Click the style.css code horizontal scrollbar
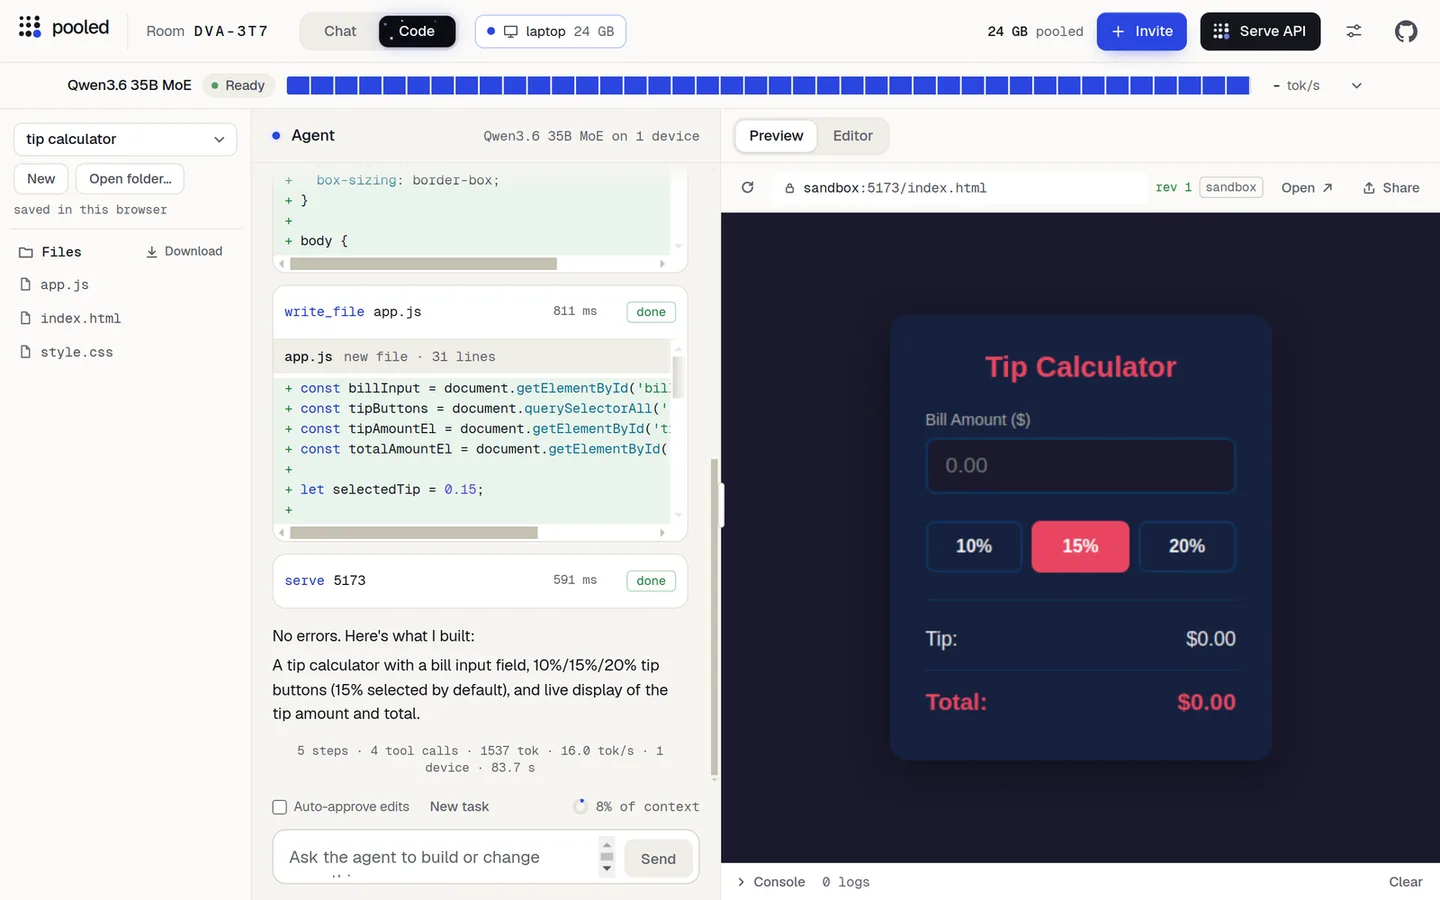Screen dimensions: 1440x900 (423, 264)
